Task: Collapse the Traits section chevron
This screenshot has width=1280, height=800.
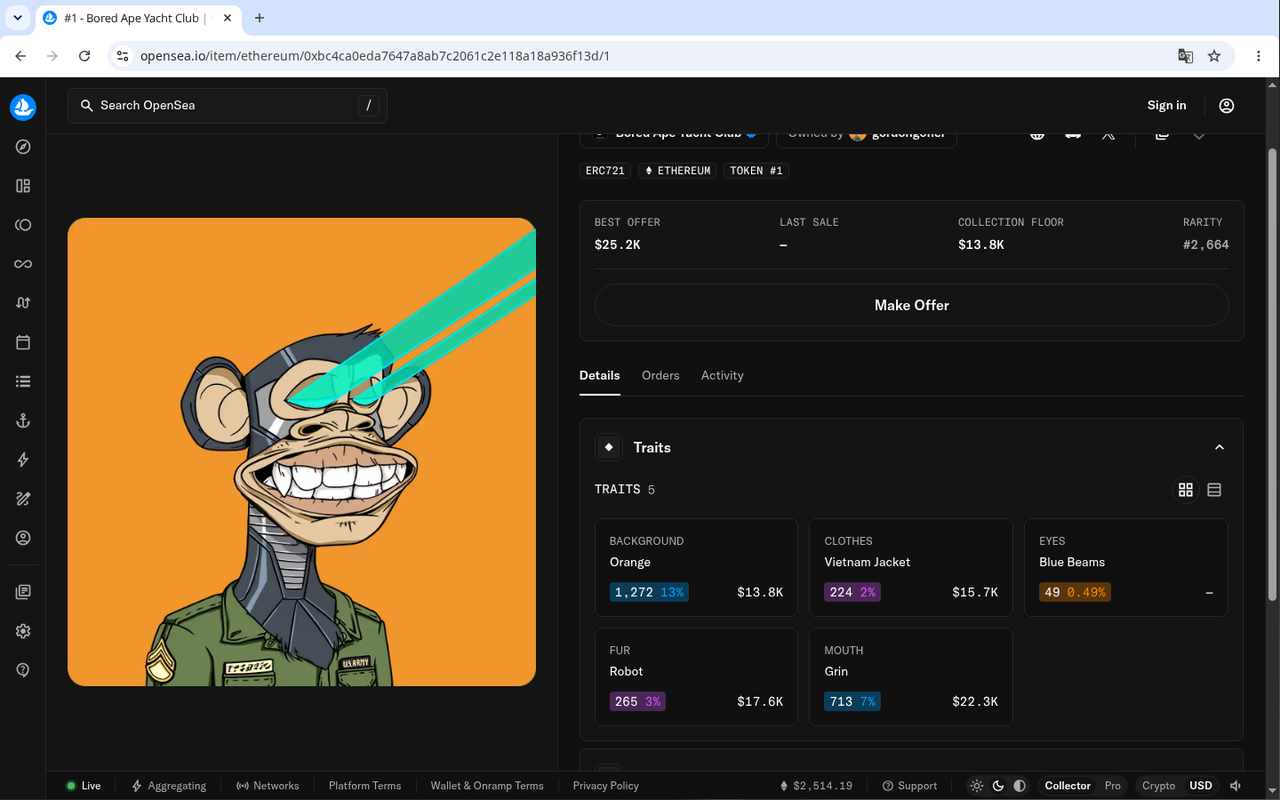Action: coord(1219,447)
